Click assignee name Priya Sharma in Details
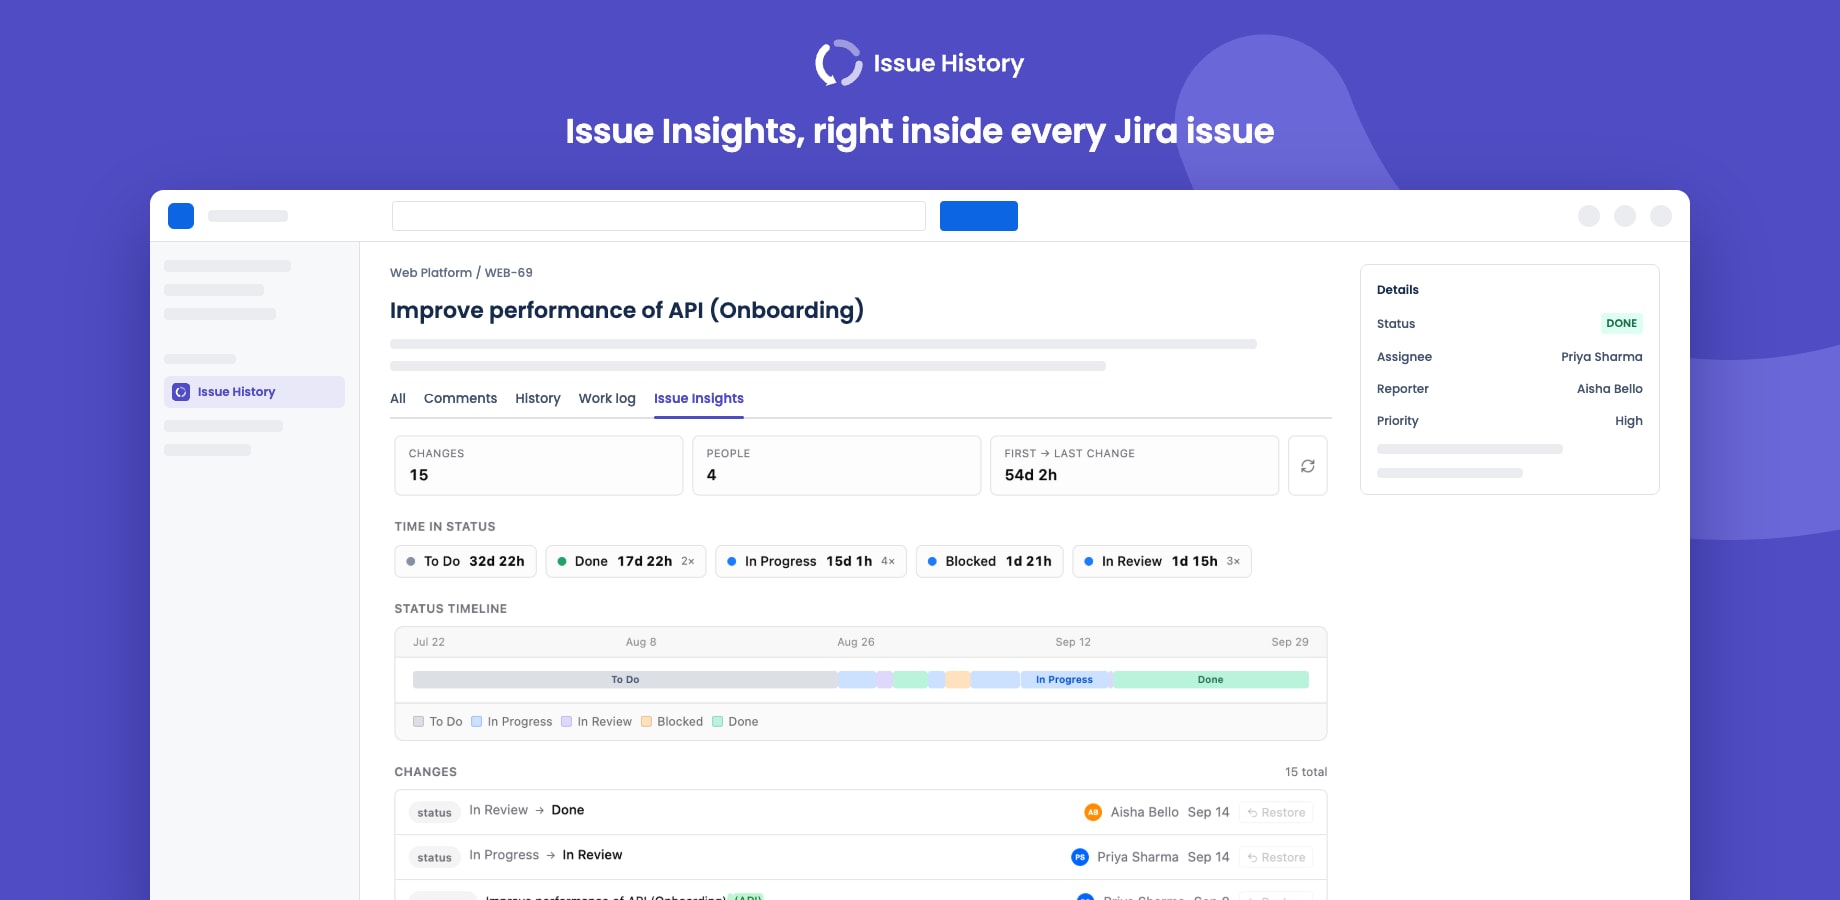Image resolution: width=1840 pixels, height=900 pixels. coord(1601,357)
